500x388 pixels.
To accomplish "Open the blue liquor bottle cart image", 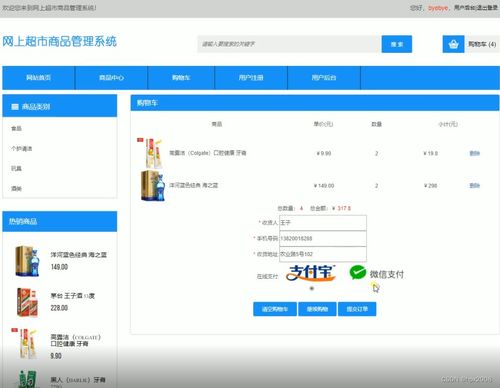I will (153, 186).
